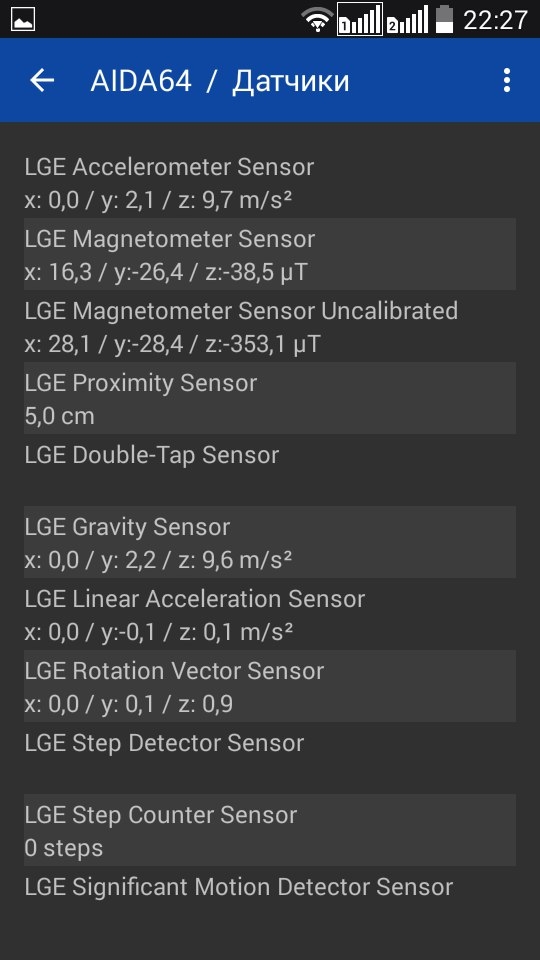Image resolution: width=540 pixels, height=960 pixels.
Task: Select the LGE Proximity Sensor row
Action: click(270, 398)
